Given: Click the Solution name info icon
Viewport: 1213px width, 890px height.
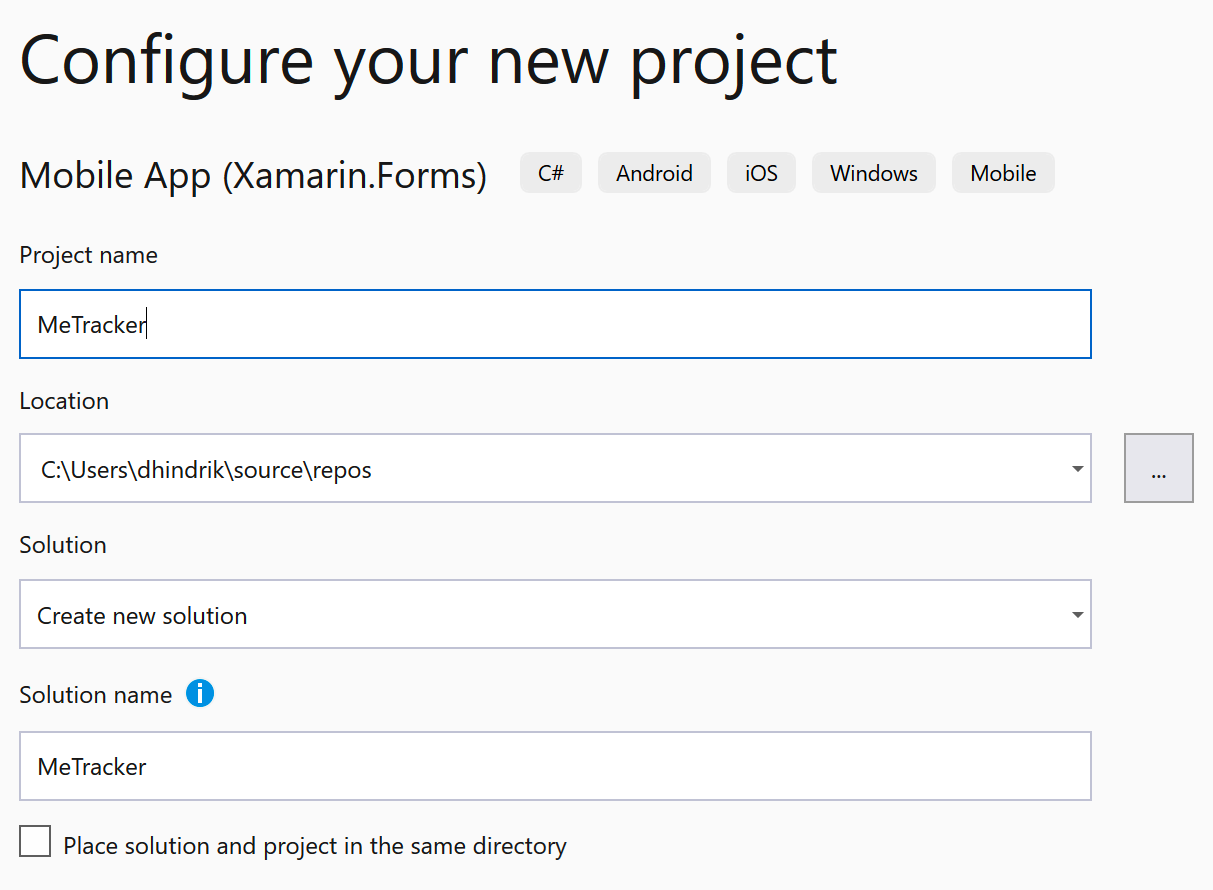Looking at the screenshot, I should 200,693.
